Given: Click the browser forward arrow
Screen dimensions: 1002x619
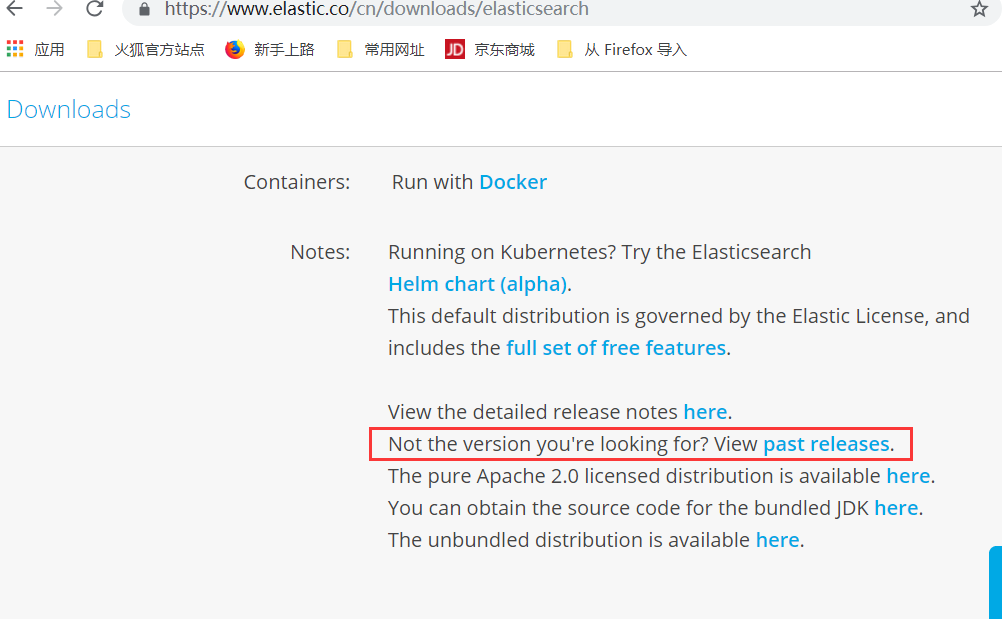Looking at the screenshot, I should [54, 8].
